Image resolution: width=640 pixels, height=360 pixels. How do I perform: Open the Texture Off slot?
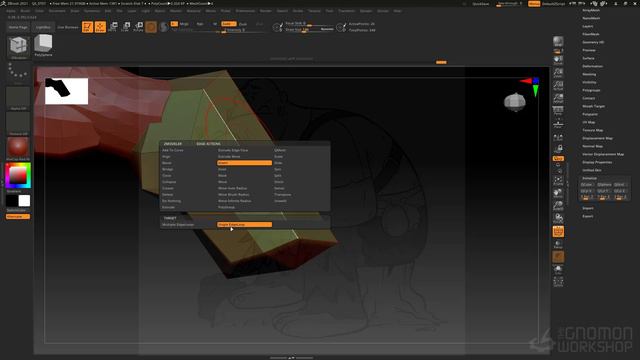point(18,123)
